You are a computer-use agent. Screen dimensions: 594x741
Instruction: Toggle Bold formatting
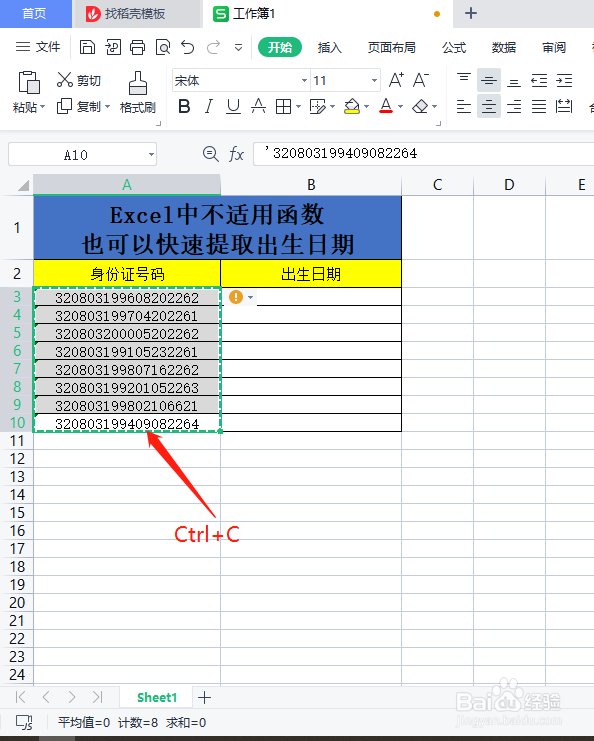tap(184, 107)
